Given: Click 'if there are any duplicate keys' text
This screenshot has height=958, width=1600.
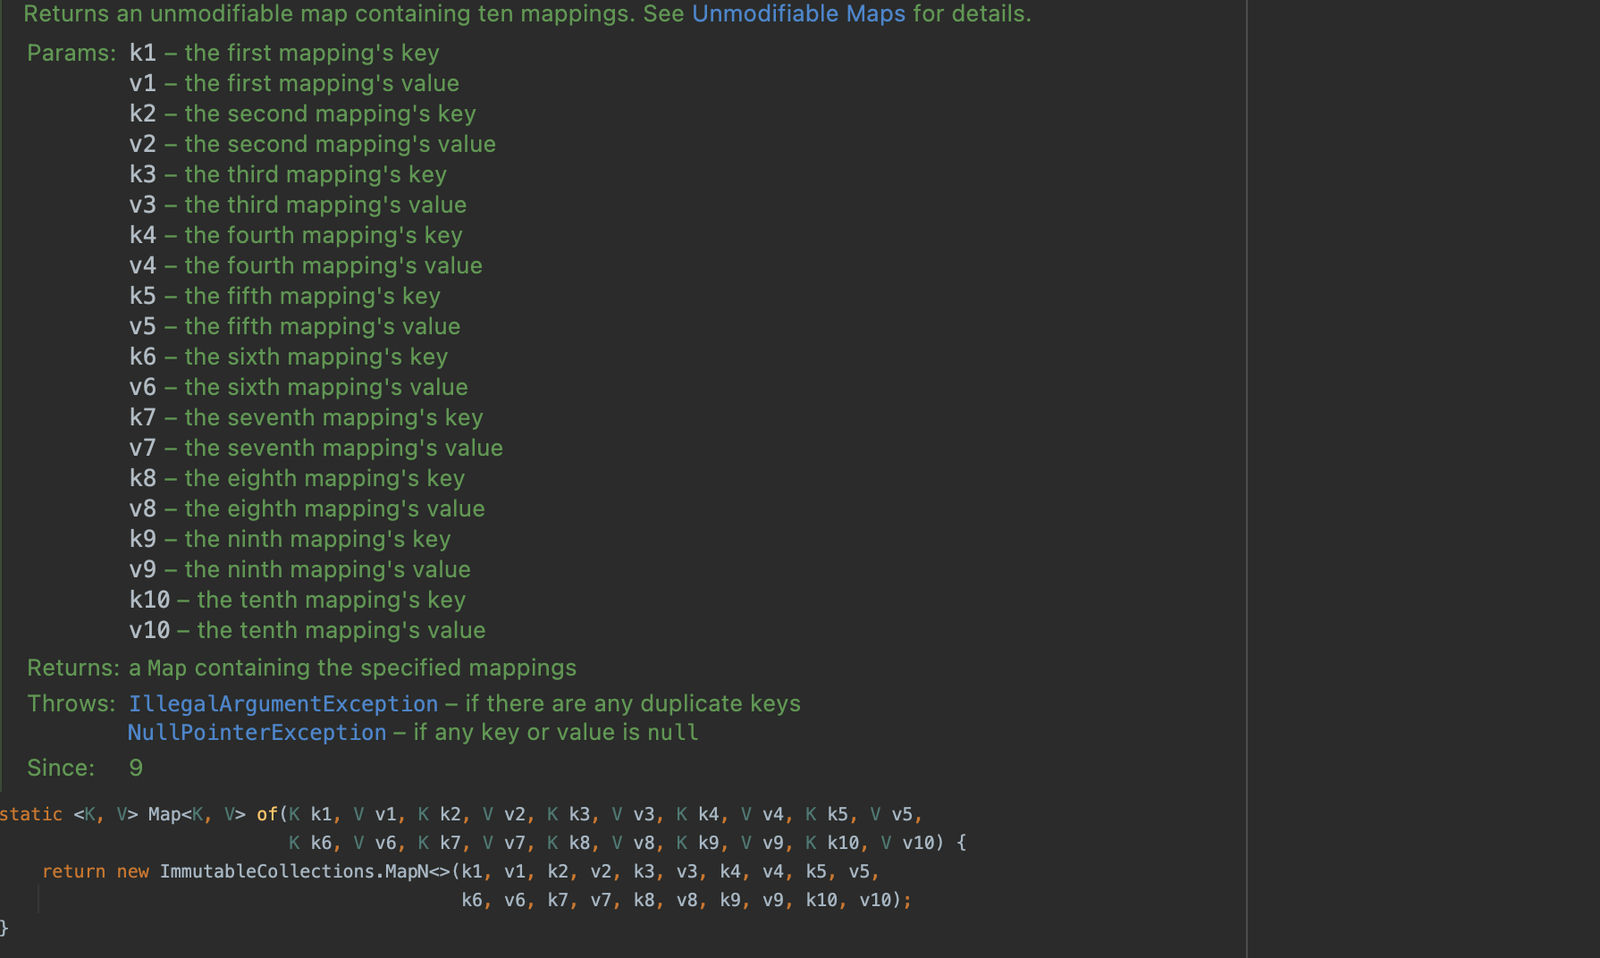Looking at the screenshot, I should (633, 704).
